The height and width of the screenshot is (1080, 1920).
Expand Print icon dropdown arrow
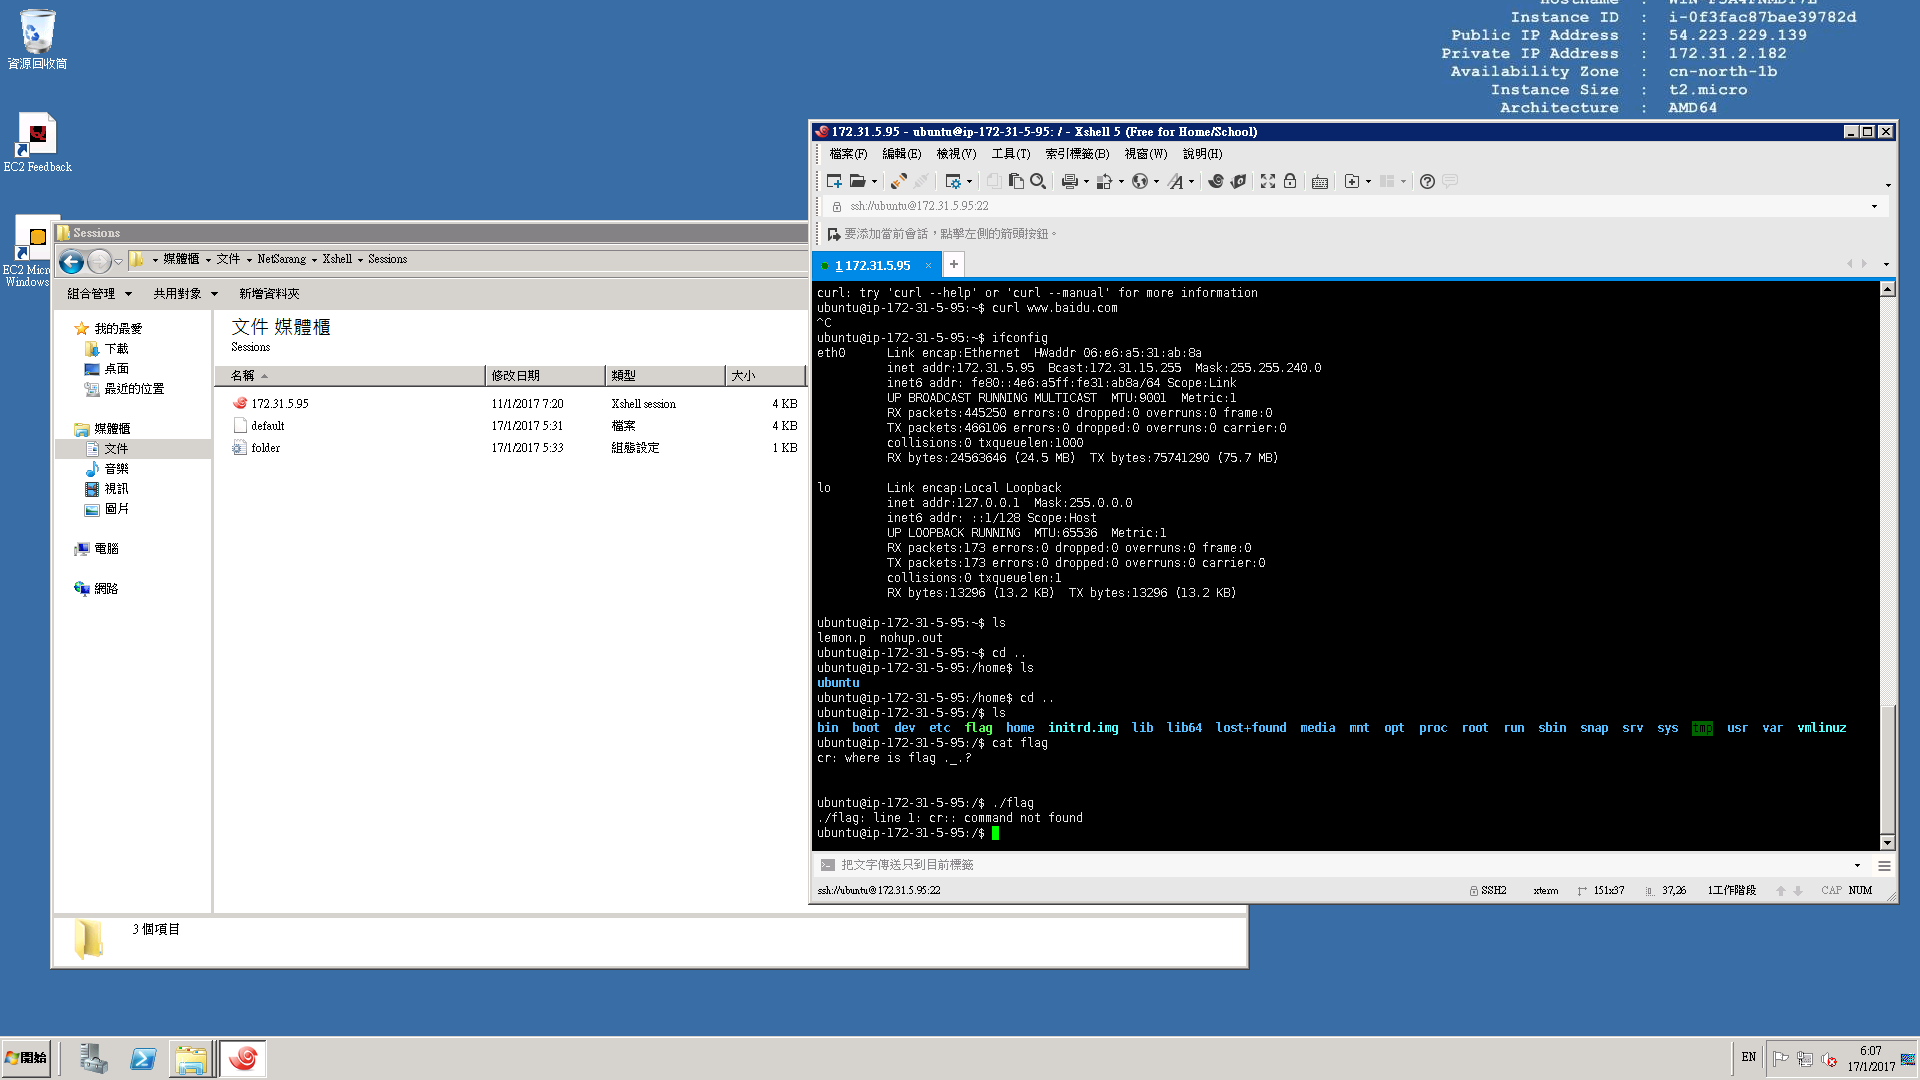click(1086, 182)
